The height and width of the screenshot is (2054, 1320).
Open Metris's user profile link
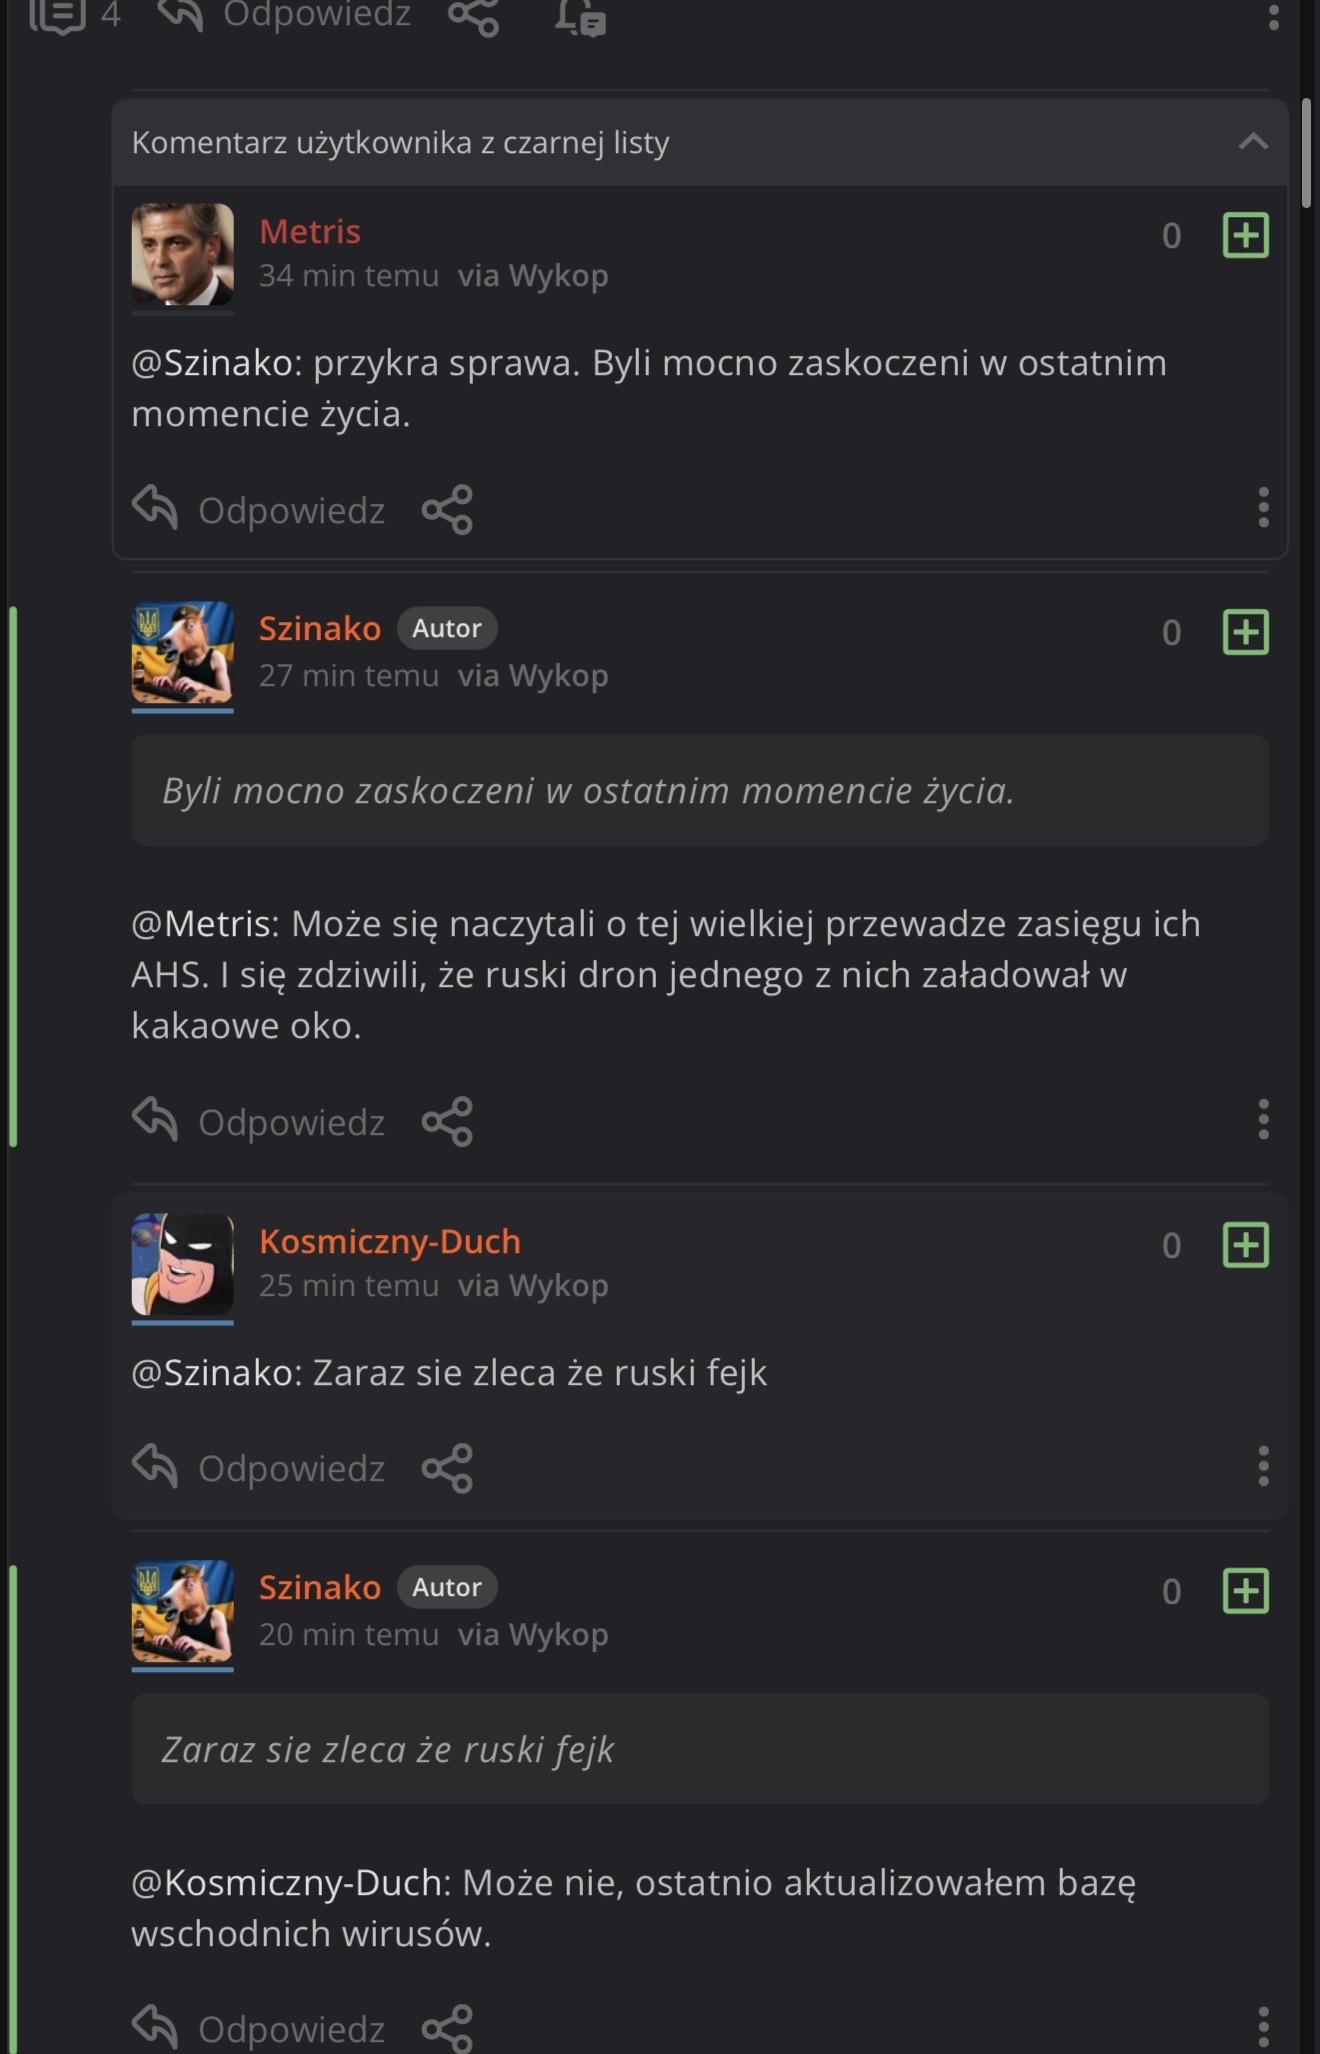click(309, 232)
